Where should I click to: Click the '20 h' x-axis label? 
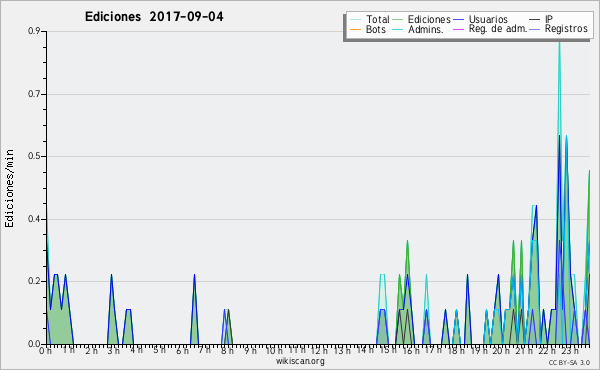click(x=501, y=351)
